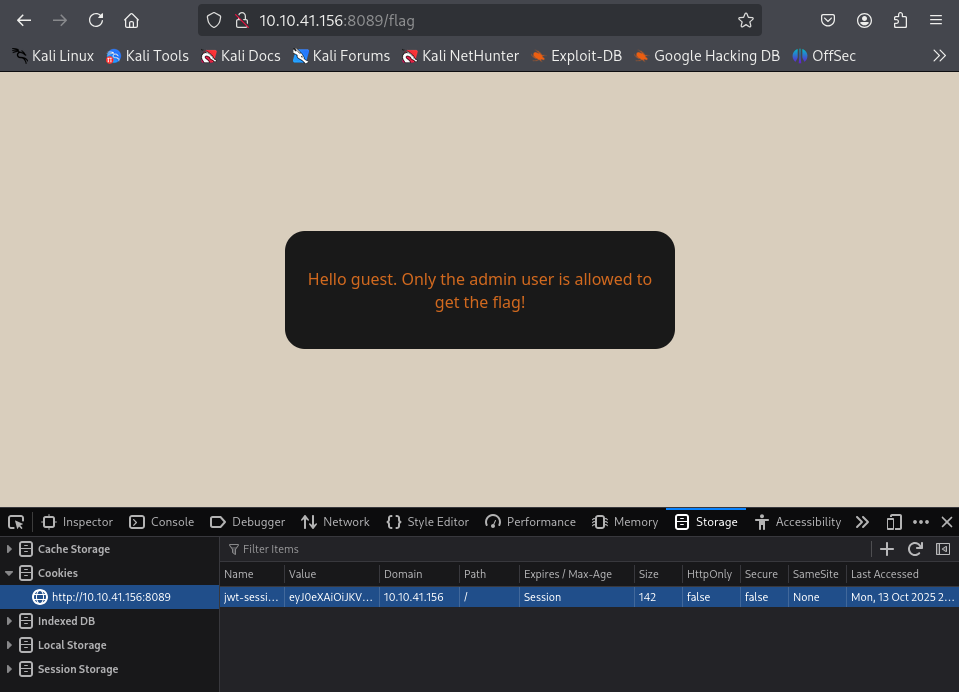Sort by the HttpOnly column header
959x692 pixels.
click(711, 574)
